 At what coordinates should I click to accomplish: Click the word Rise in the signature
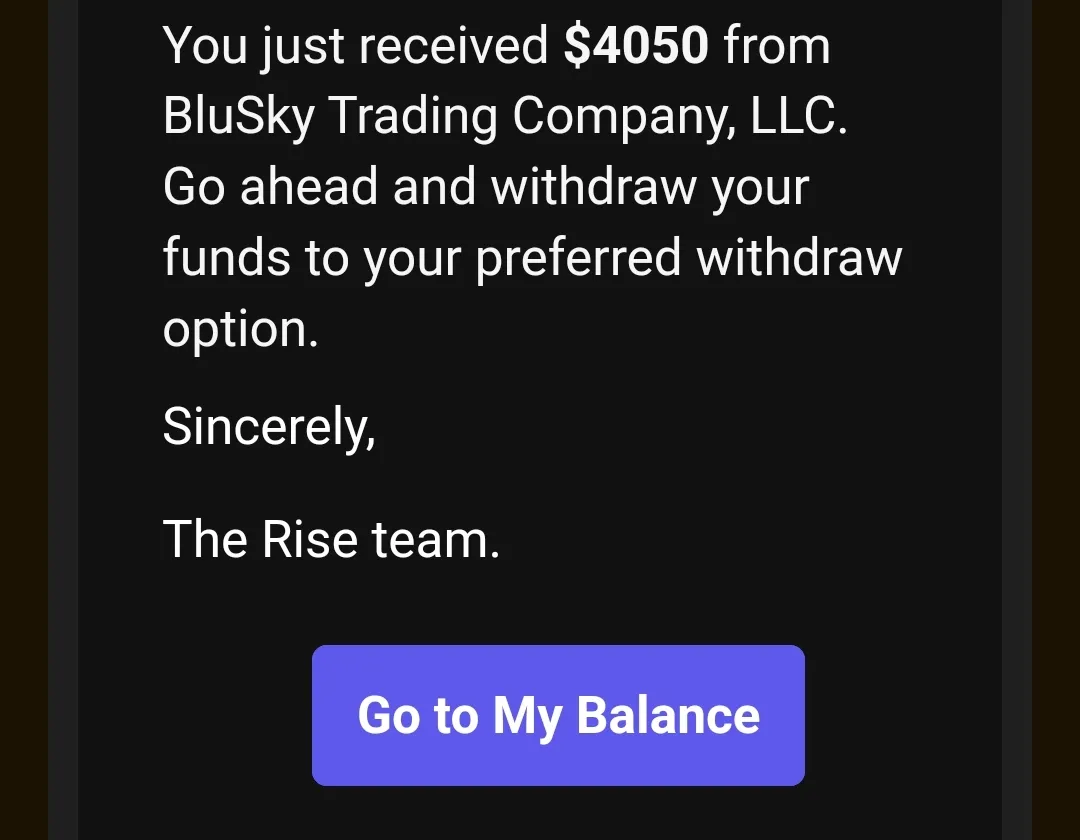pyautogui.click(x=309, y=538)
